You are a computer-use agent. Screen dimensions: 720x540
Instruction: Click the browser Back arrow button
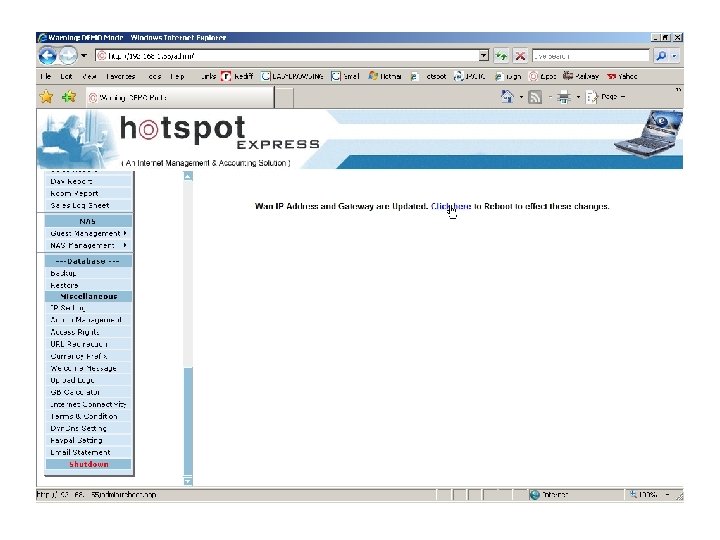pyautogui.click(x=47, y=56)
